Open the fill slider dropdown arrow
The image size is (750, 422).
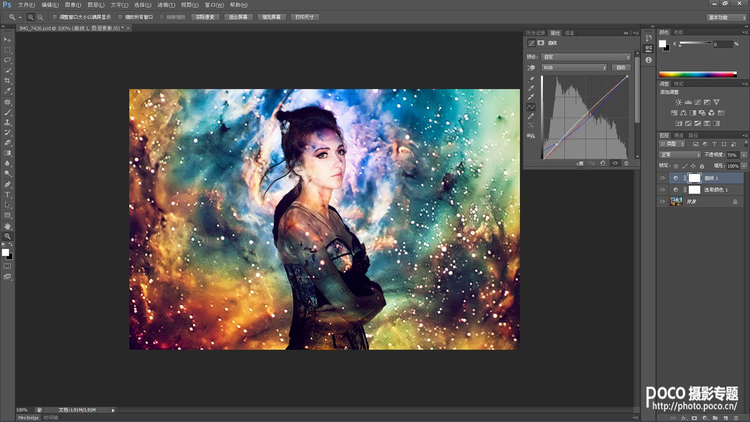click(744, 166)
